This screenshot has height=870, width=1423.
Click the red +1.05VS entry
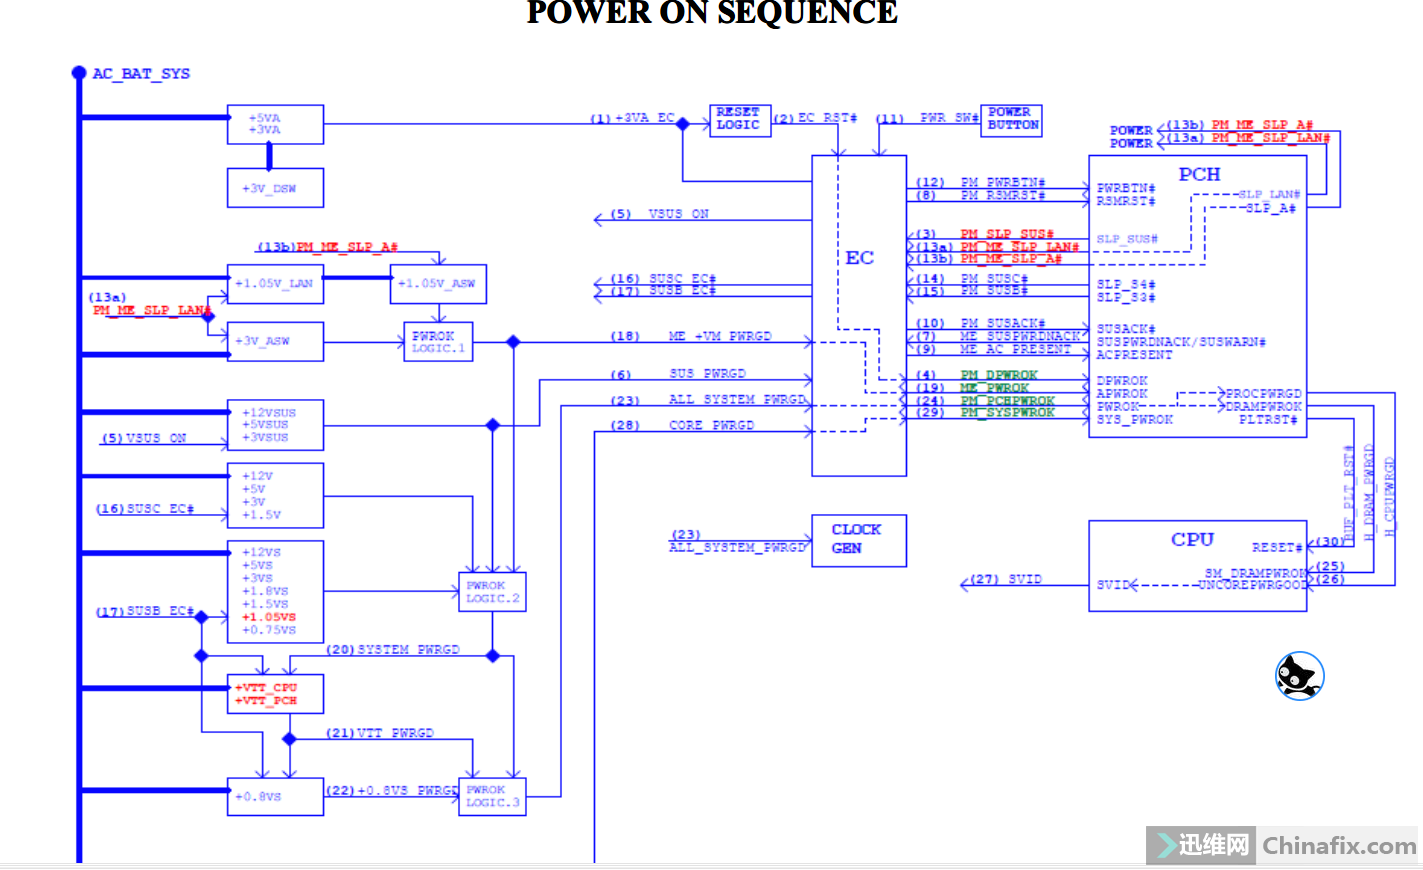[268, 617]
